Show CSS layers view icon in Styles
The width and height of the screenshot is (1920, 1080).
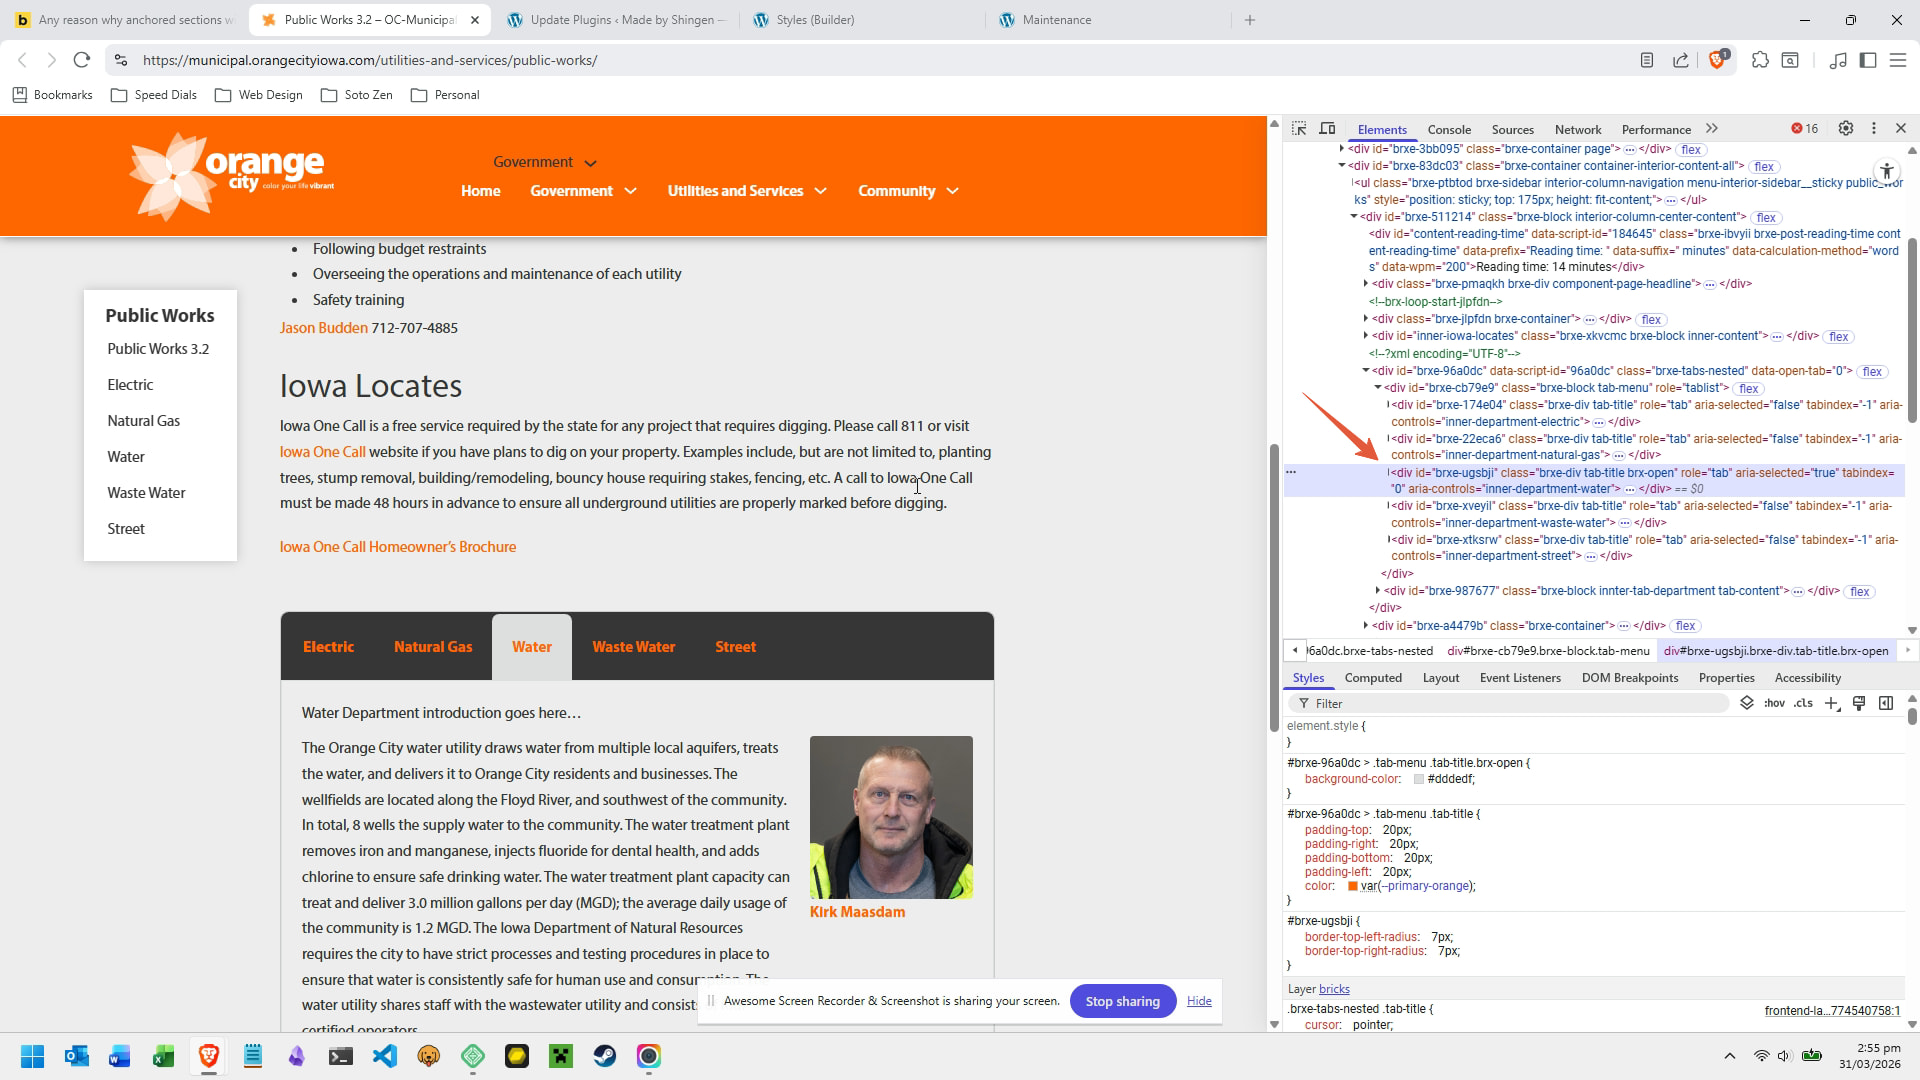click(x=1747, y=703)
